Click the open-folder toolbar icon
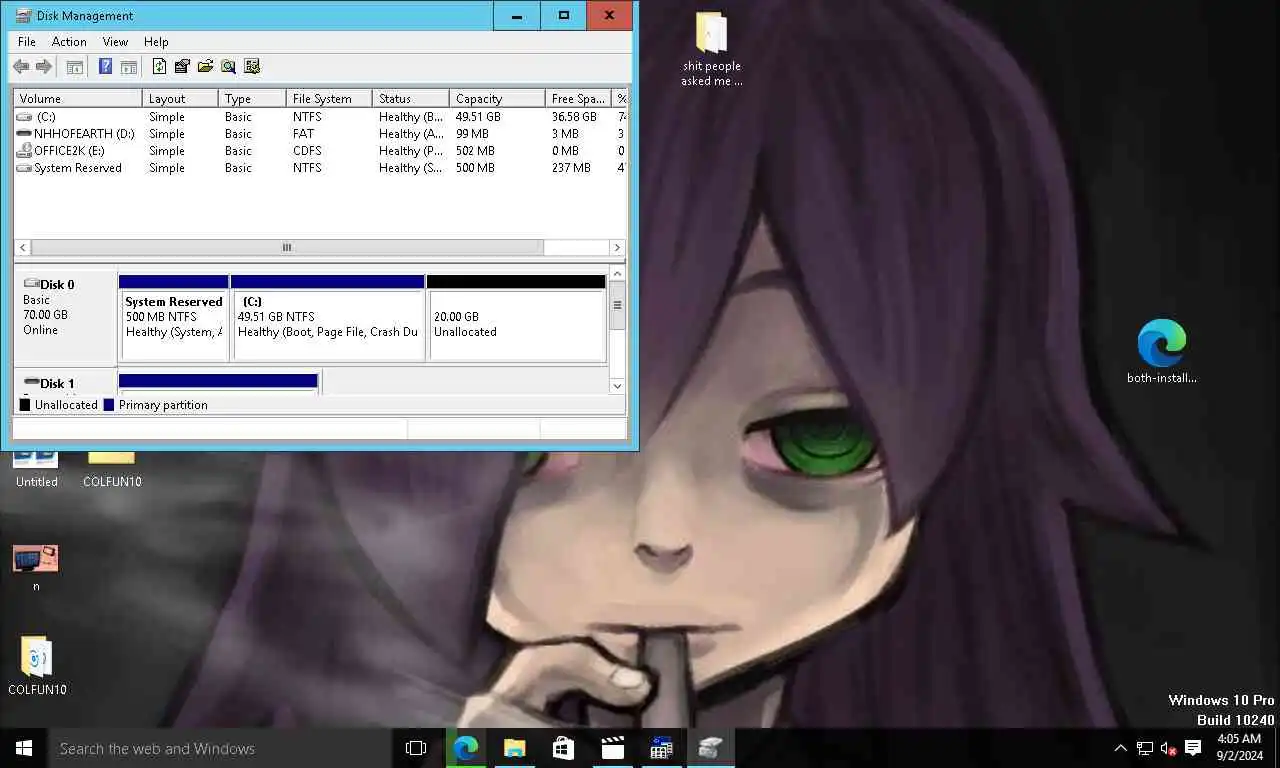 coord(205,67)
